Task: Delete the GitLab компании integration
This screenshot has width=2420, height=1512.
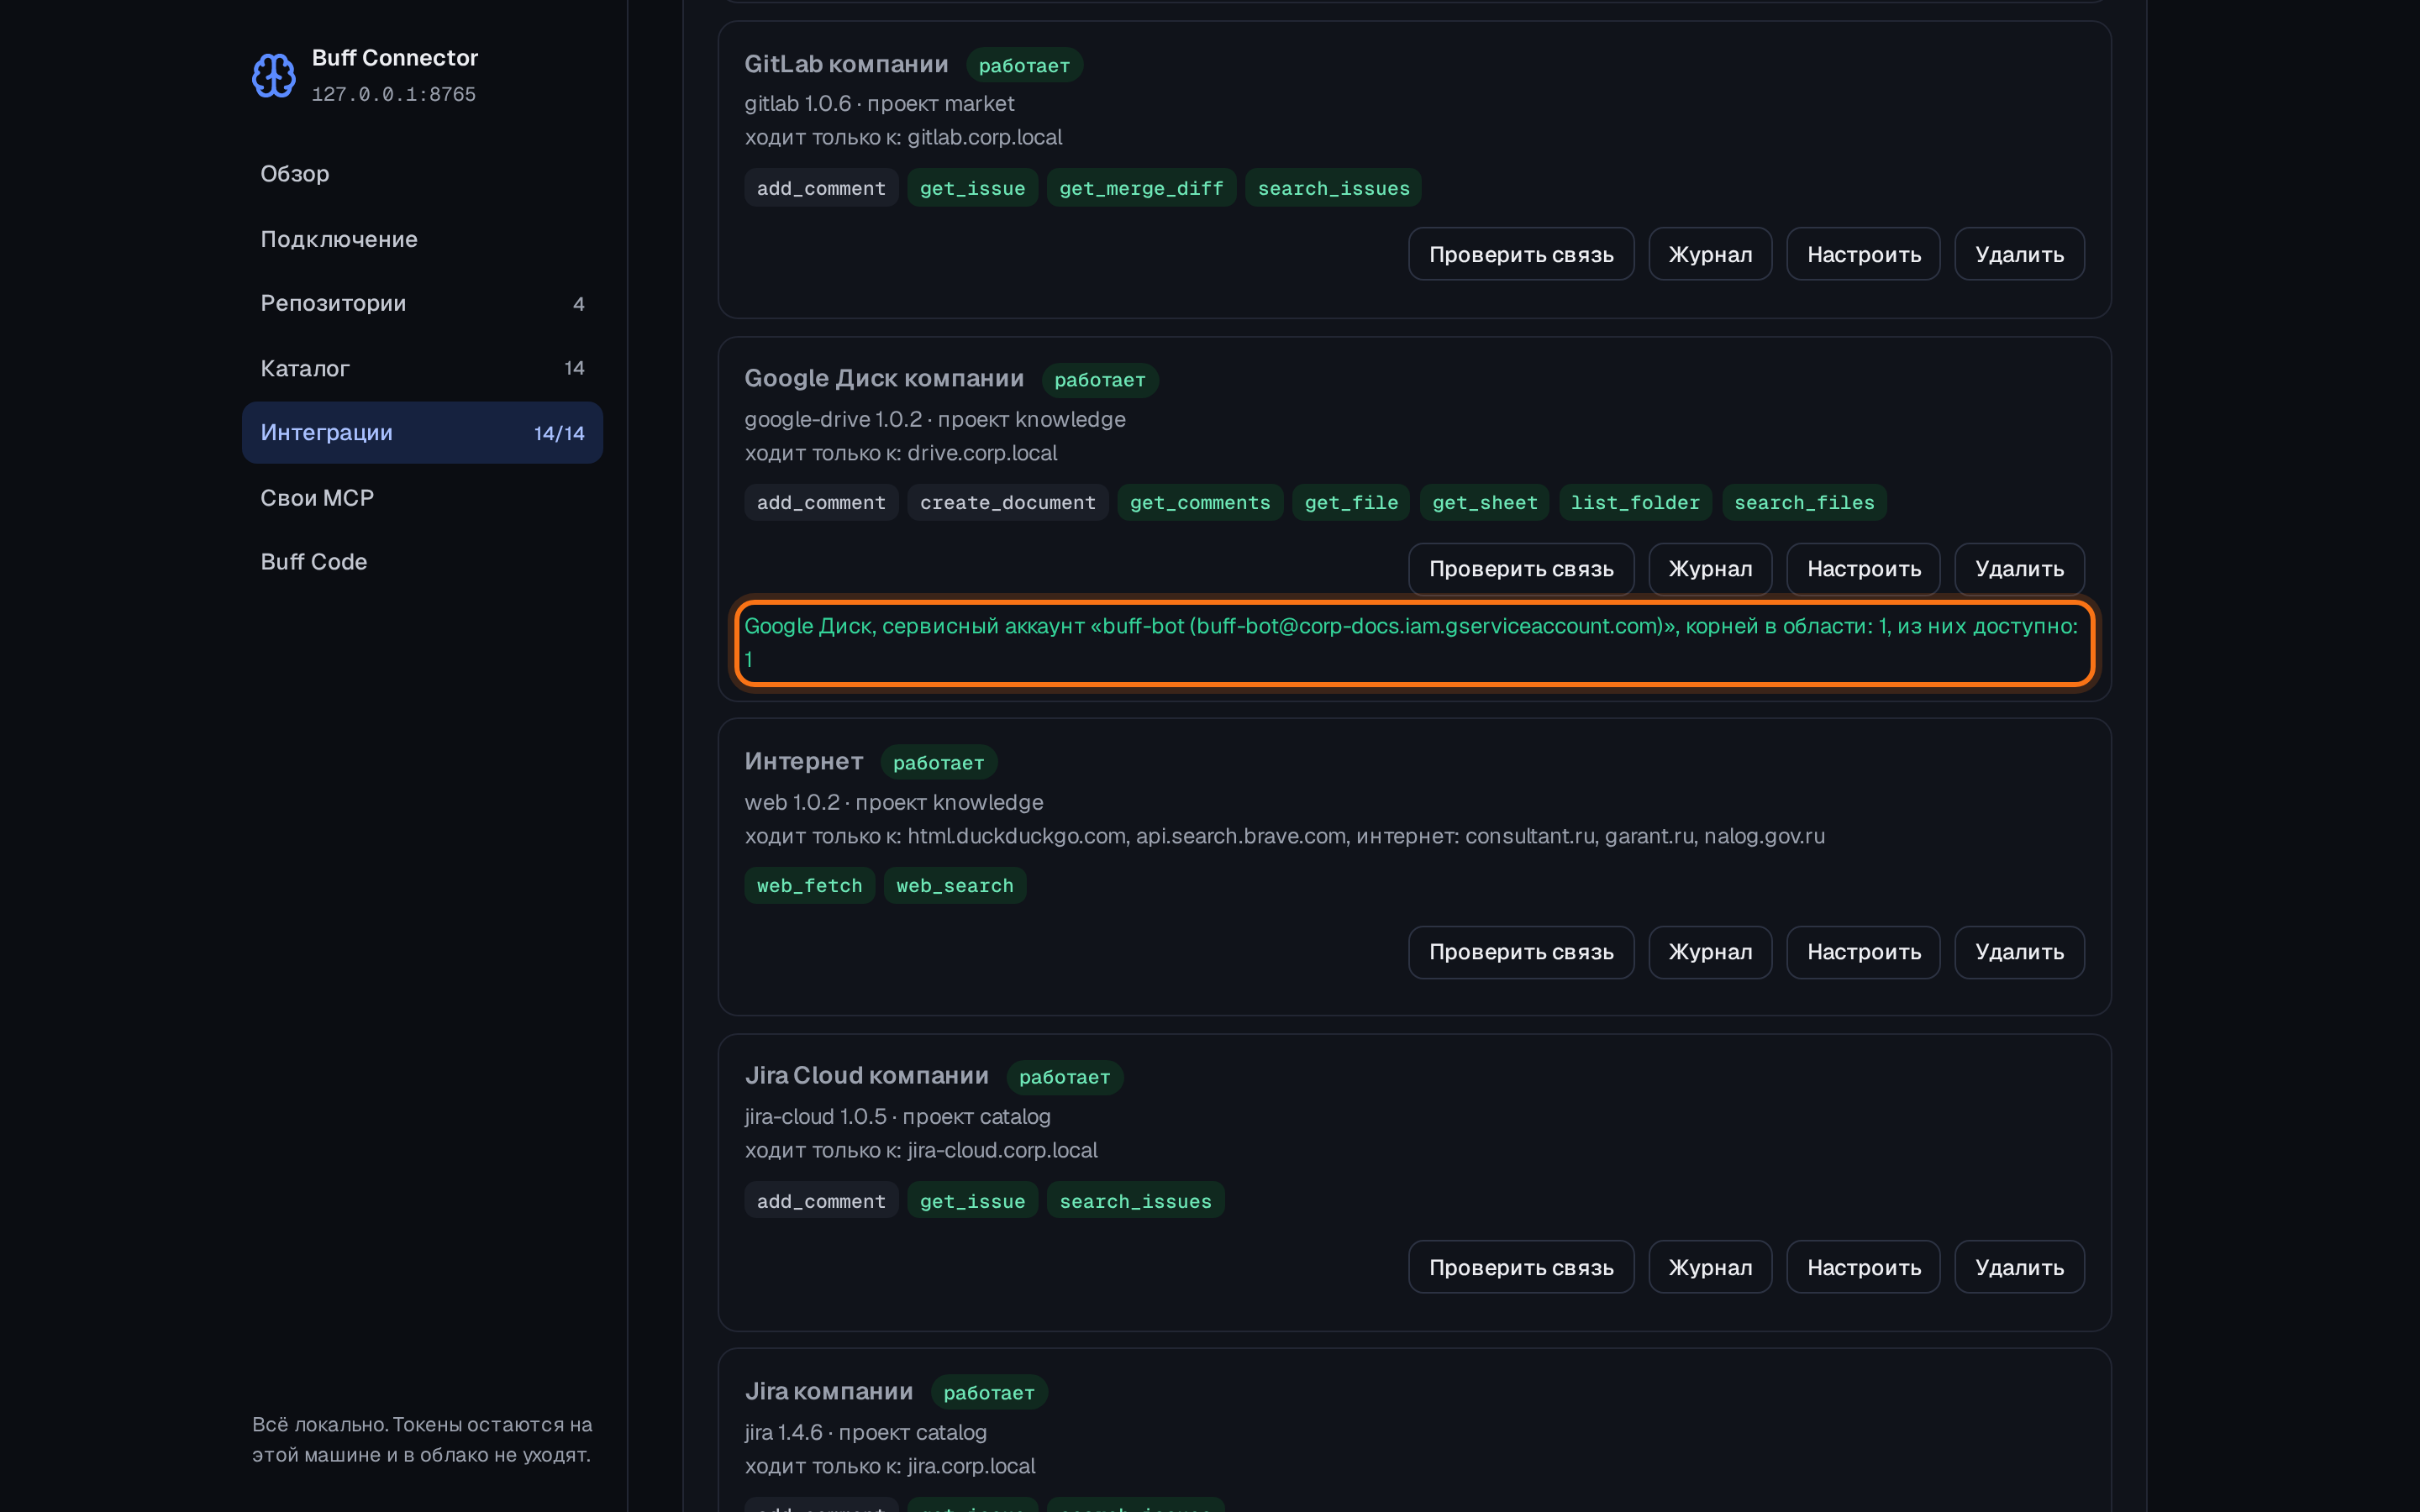Action: [x=2020, y=254]
